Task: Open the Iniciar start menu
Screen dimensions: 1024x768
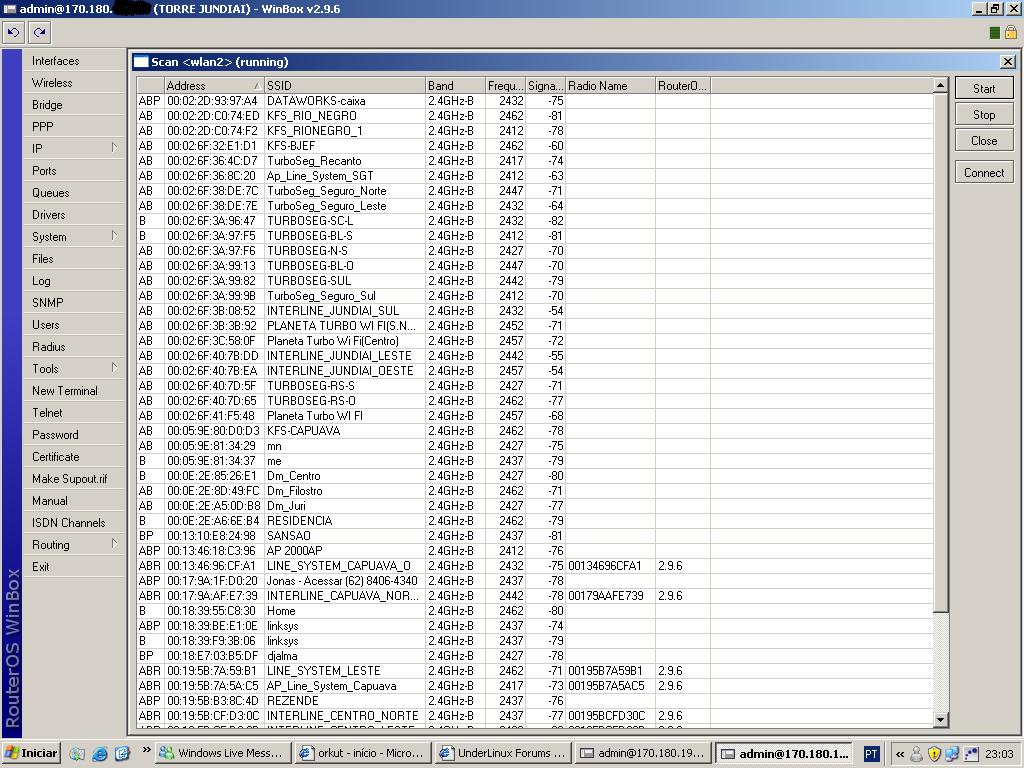Action: tap(31, 753)
